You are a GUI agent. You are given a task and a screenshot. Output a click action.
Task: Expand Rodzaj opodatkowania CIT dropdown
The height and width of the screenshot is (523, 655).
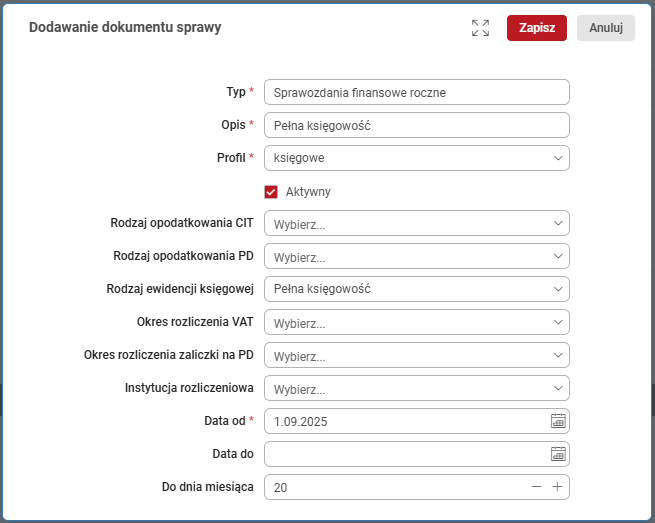tap(416, 224)
